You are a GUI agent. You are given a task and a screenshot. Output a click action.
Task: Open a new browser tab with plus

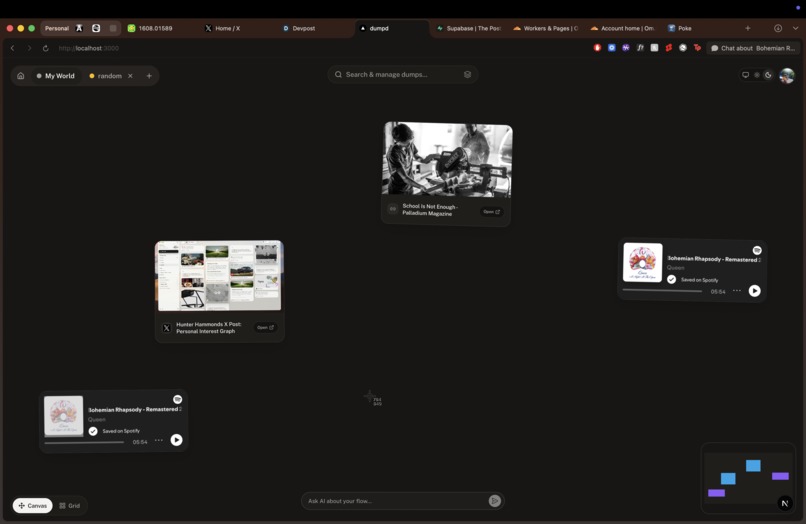click(748, 28)
